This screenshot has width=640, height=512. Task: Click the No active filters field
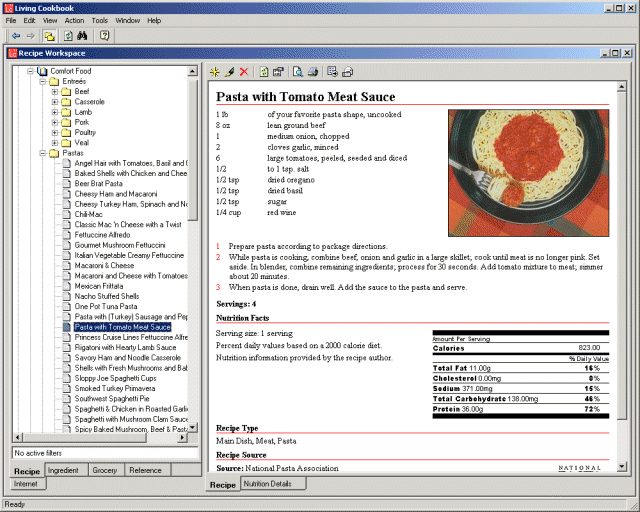tap(105, 453)
